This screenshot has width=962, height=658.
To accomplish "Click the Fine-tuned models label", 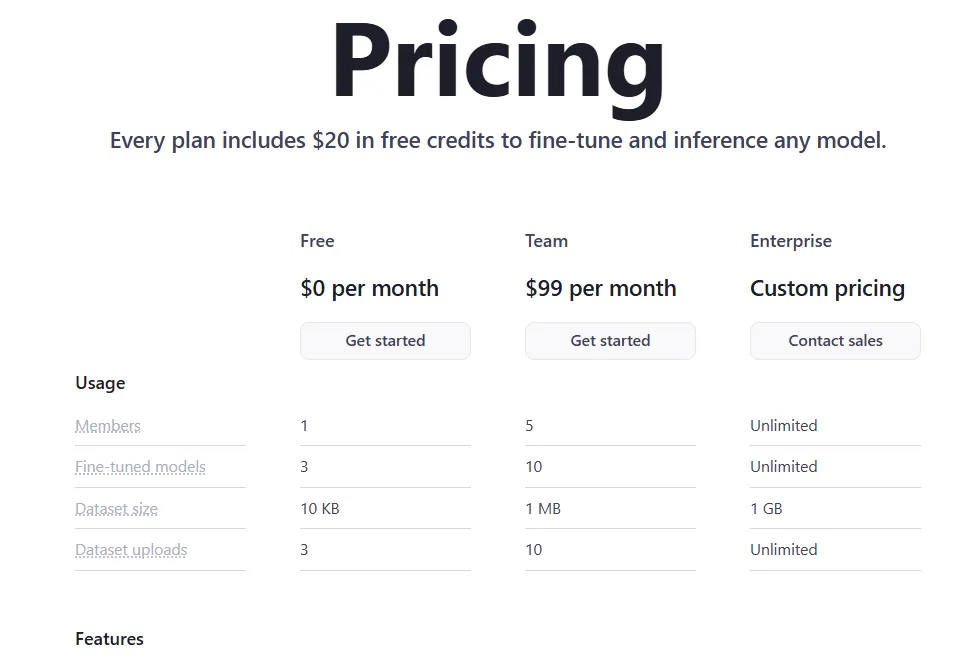I will [x=140, y=466].
